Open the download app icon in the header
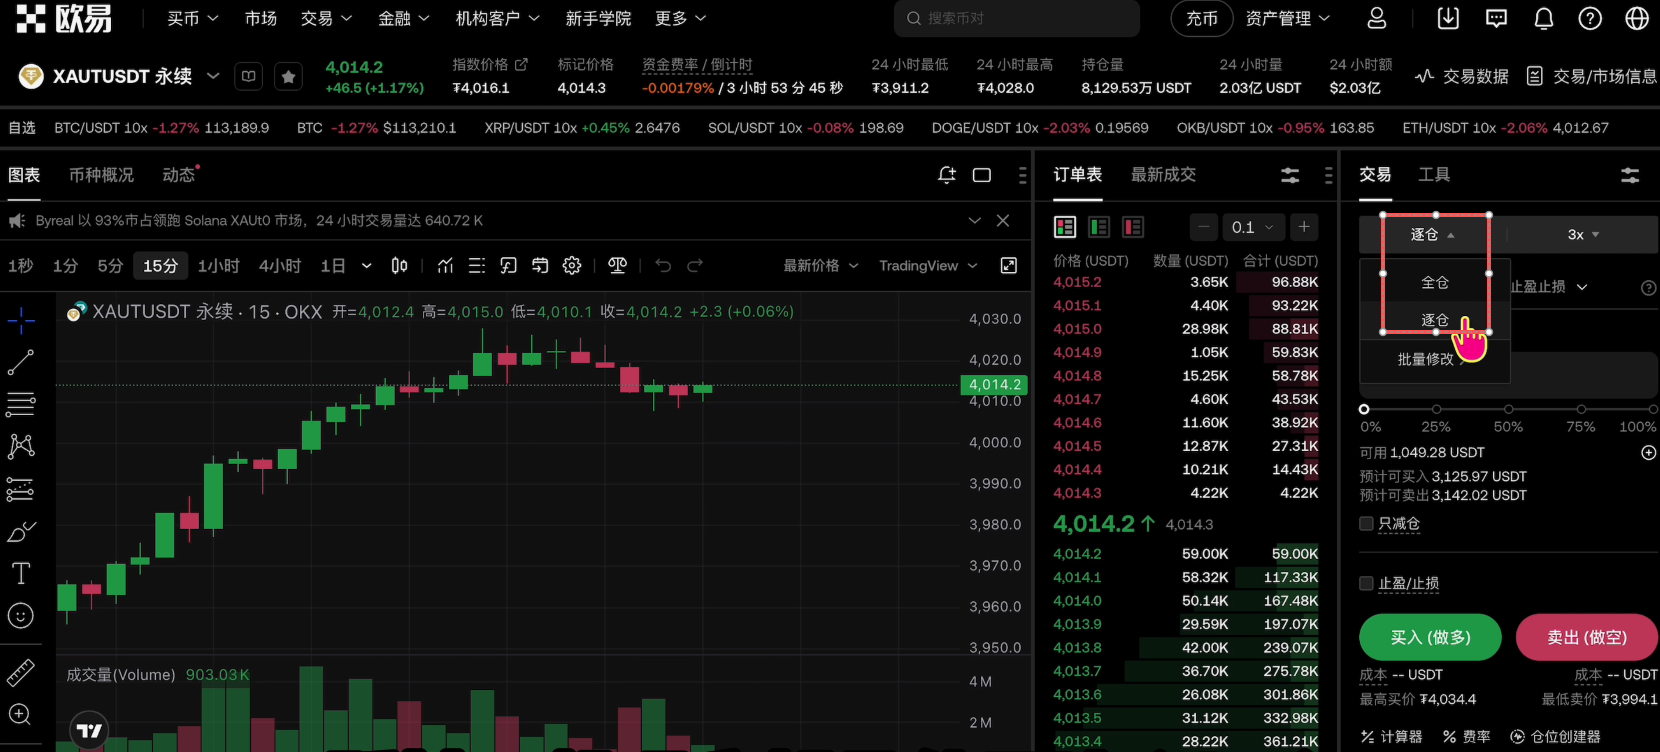Viewport: 1660px width, 752px height. [x=1448, y=19]
